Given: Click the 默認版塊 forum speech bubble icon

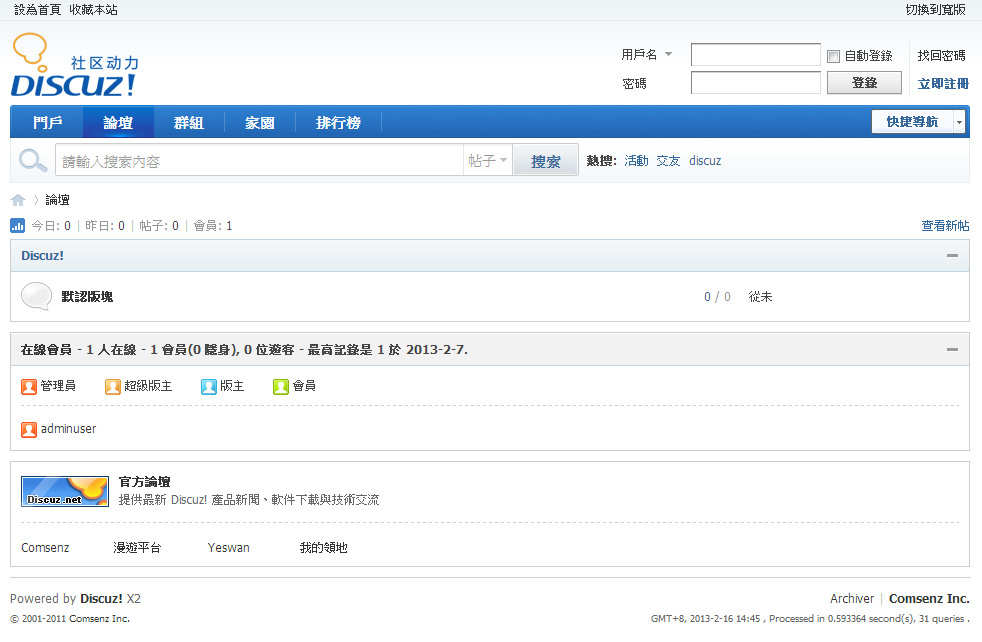Looking at the screenshot, I should pyautogui.click(x=36, y=296).
